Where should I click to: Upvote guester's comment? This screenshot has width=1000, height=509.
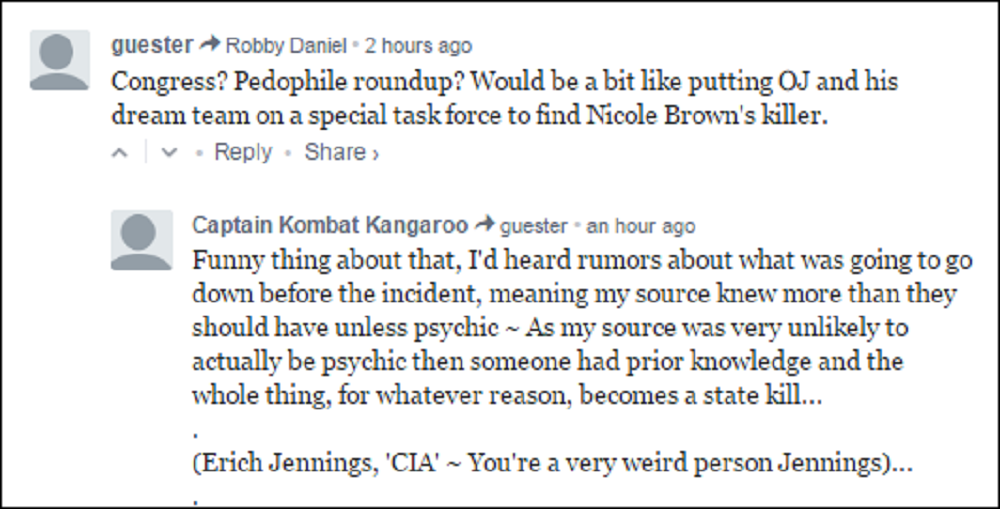(121, 153)
